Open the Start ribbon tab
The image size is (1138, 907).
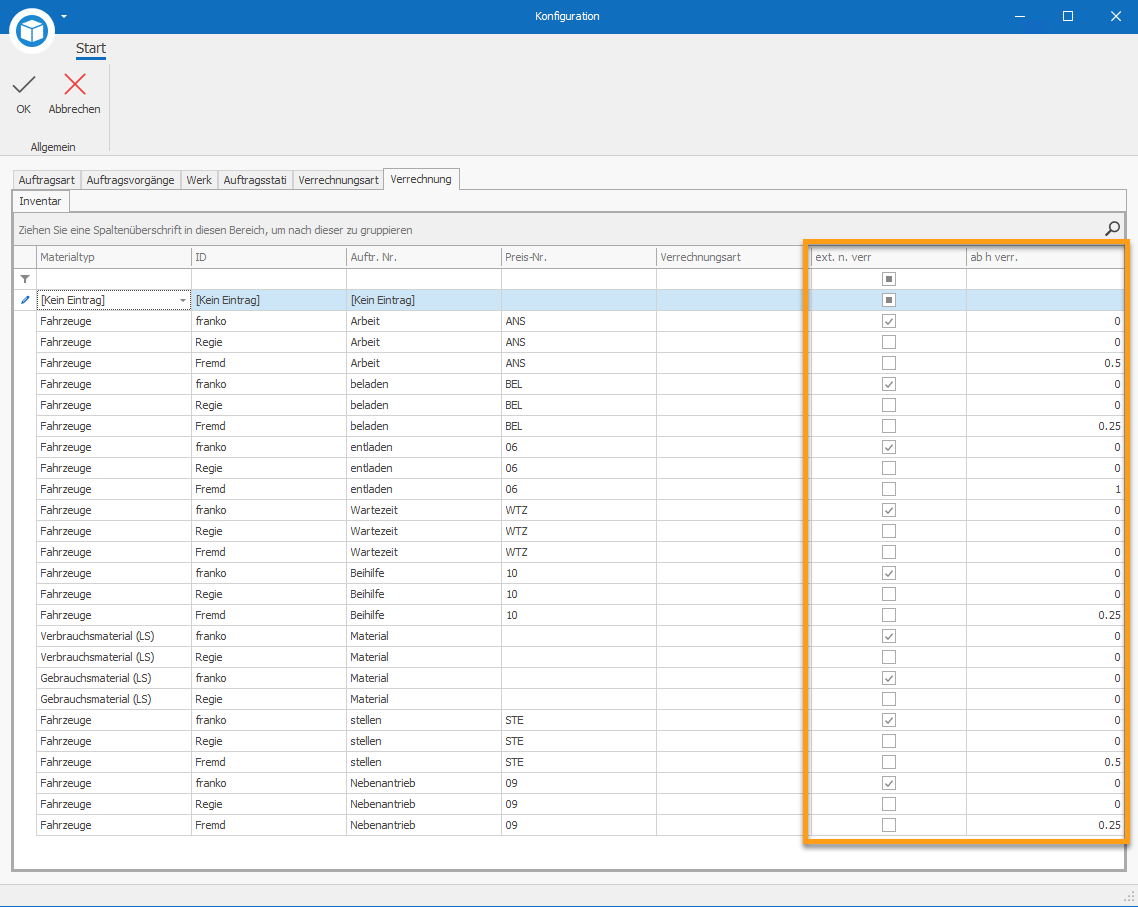91,48
